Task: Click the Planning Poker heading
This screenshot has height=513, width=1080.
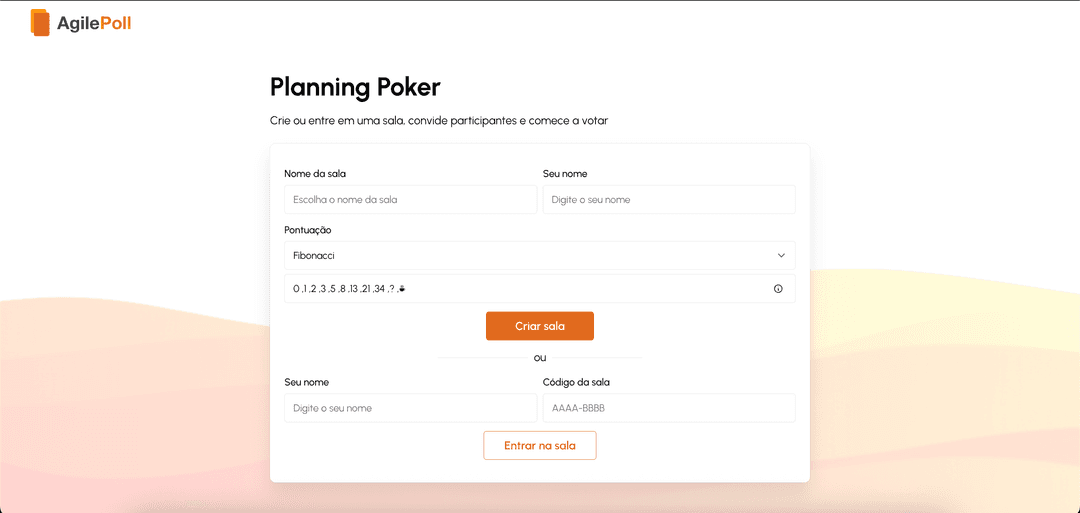Action: coord(355,87)
